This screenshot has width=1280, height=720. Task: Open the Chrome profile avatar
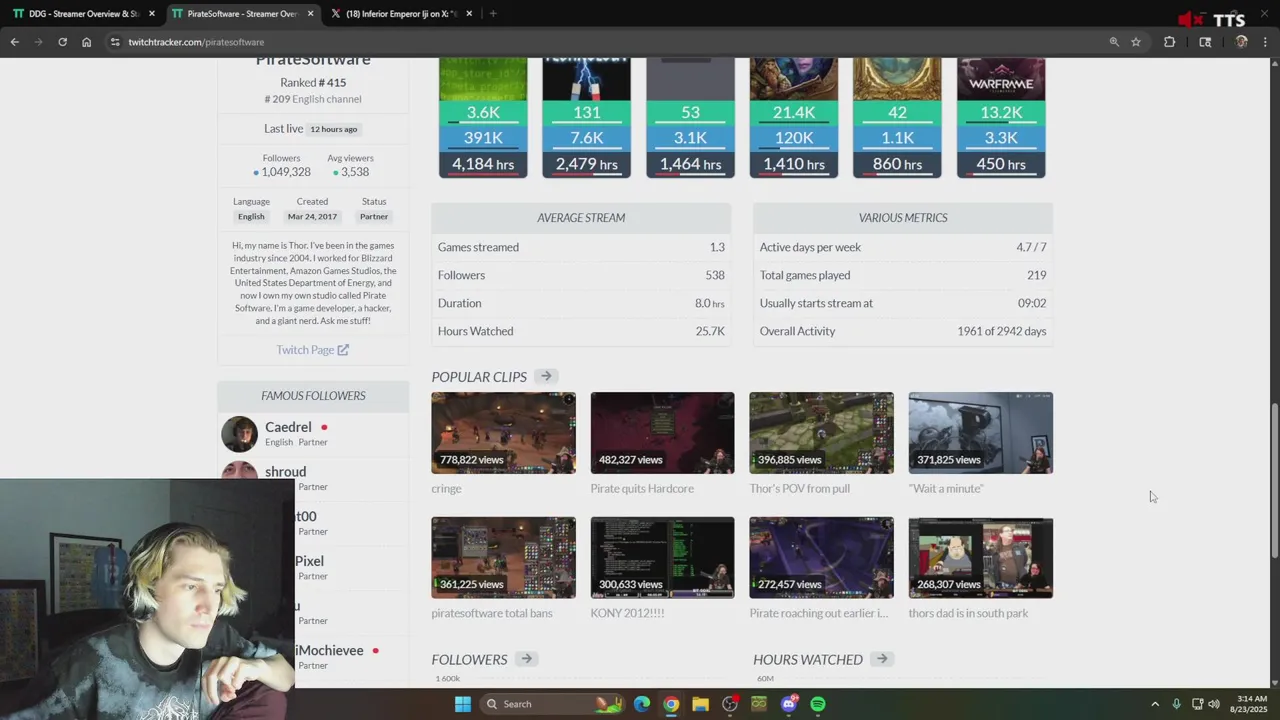1241,42
